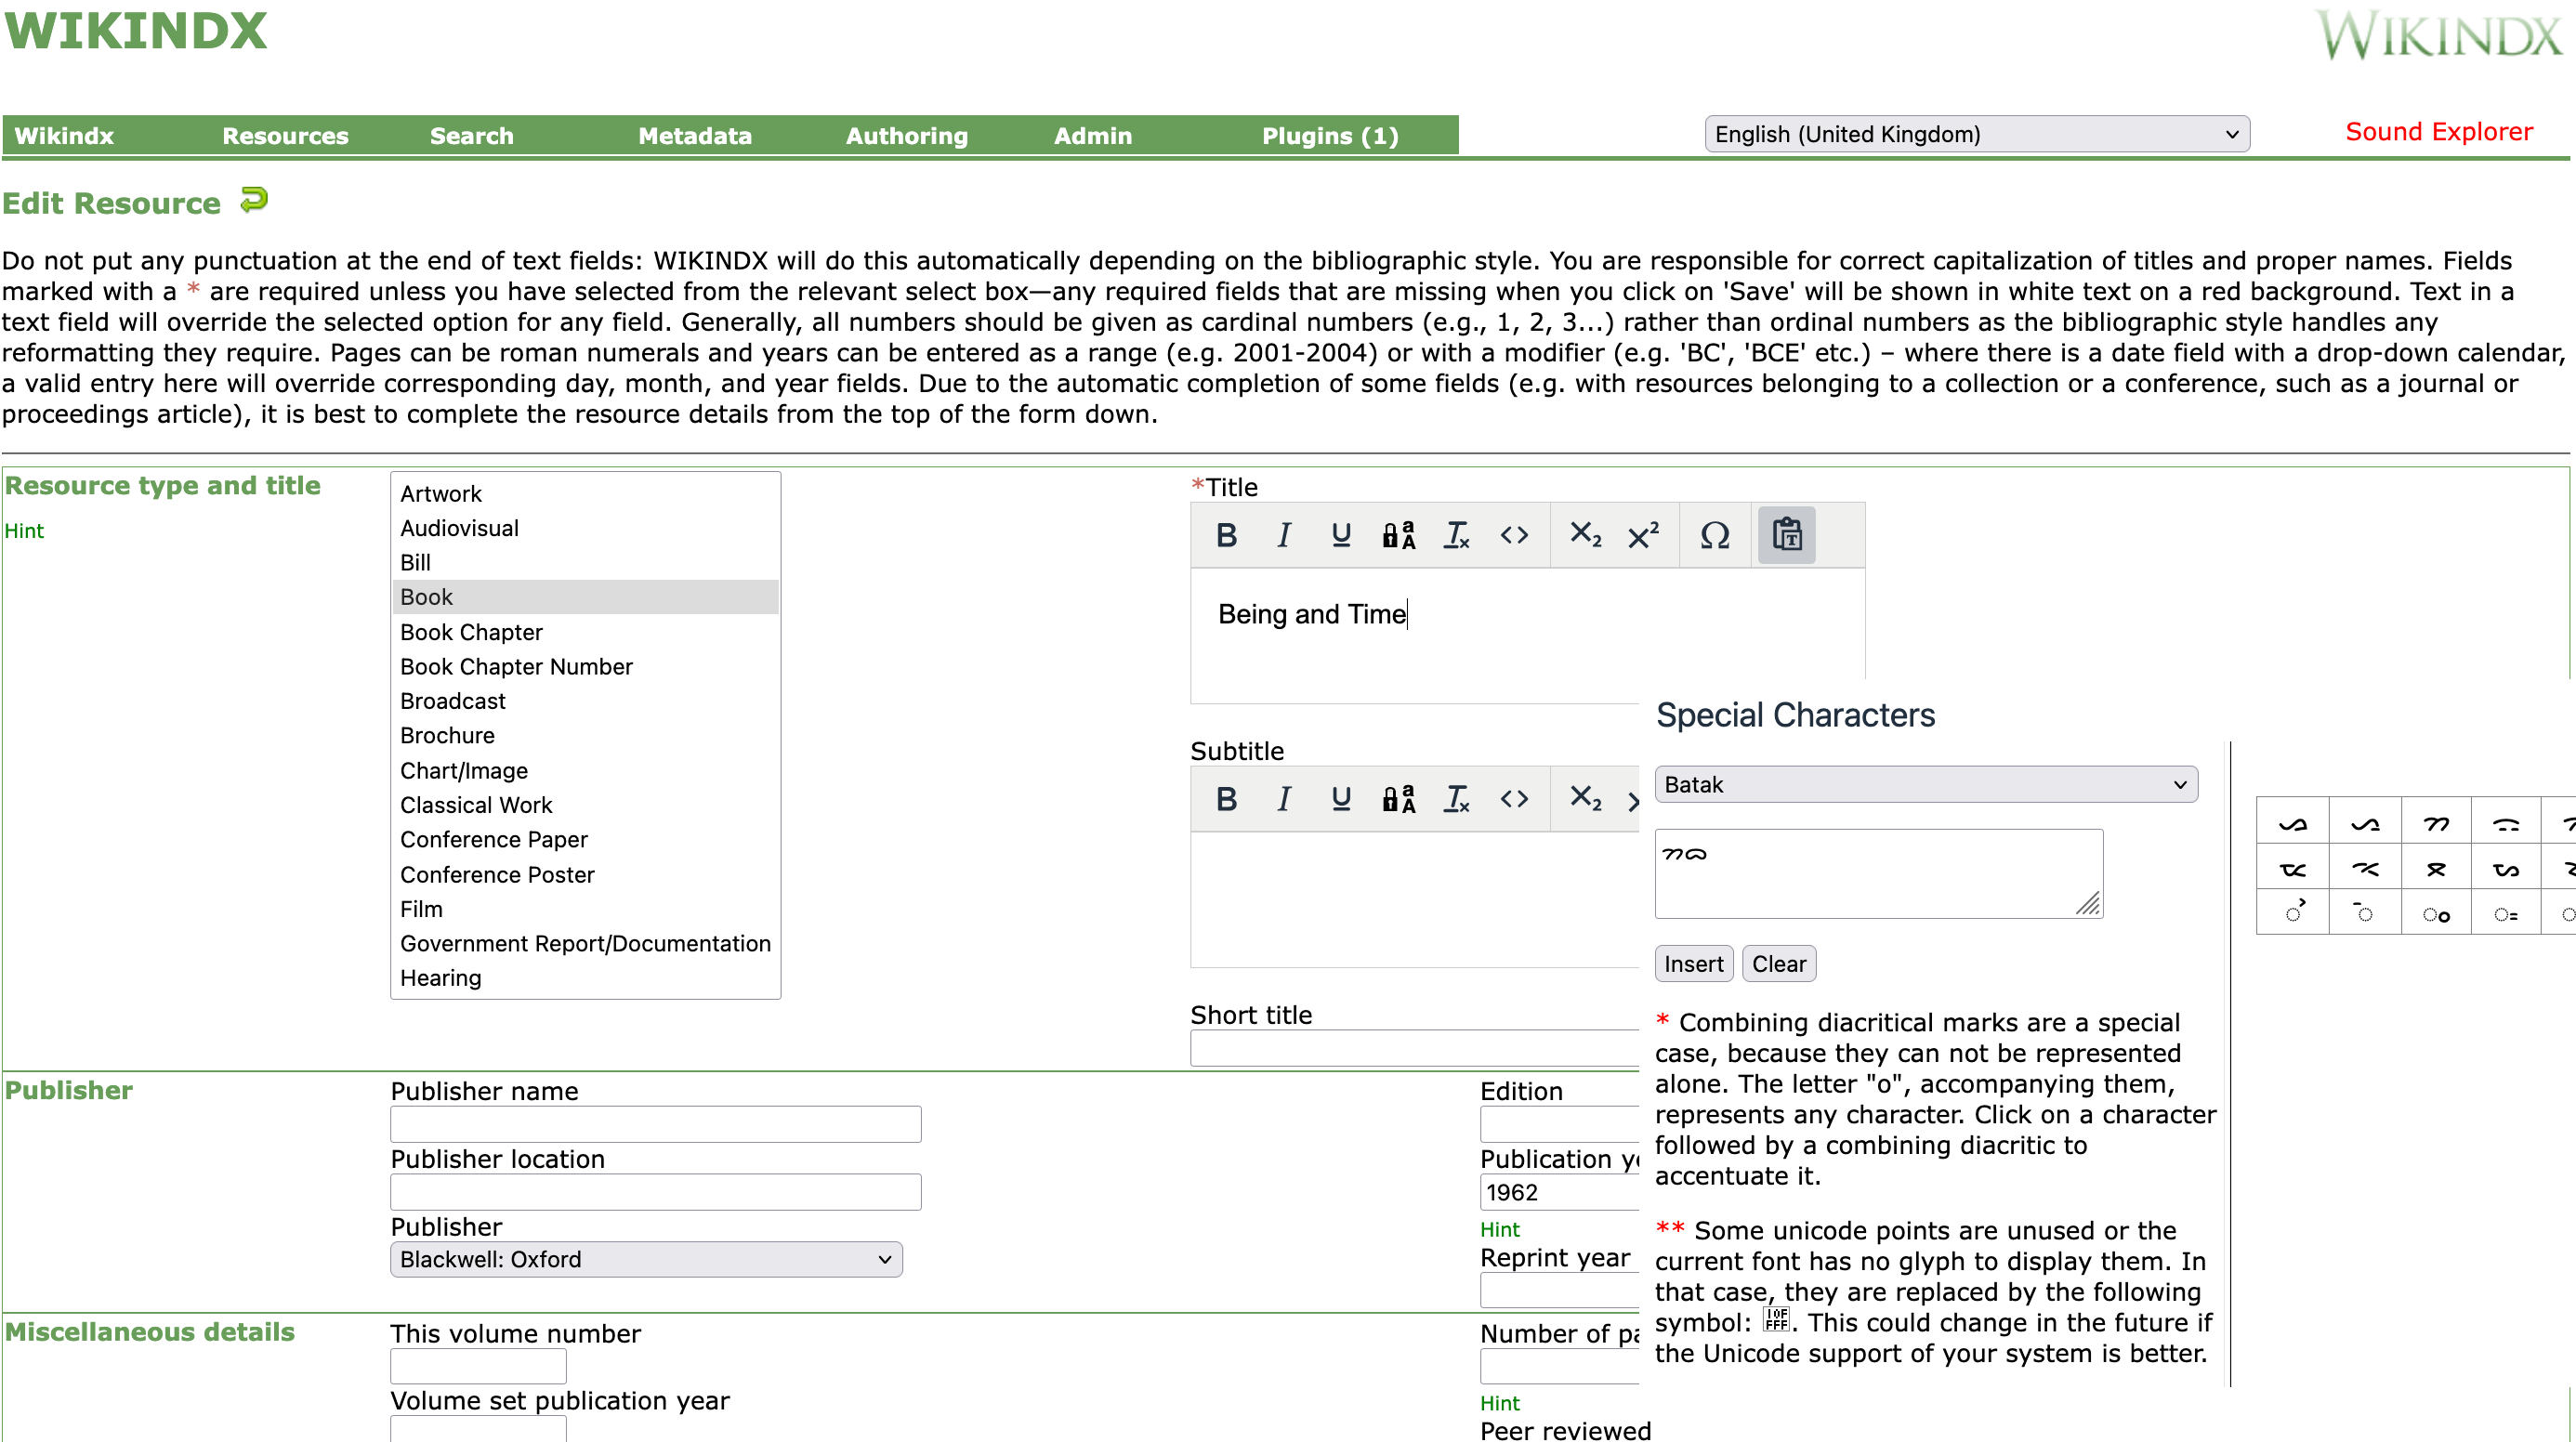Viewport: 2576px width, 1442px height.
Task: Apply underline in Title editor toolbar
Action: [x=1341, y=535]
